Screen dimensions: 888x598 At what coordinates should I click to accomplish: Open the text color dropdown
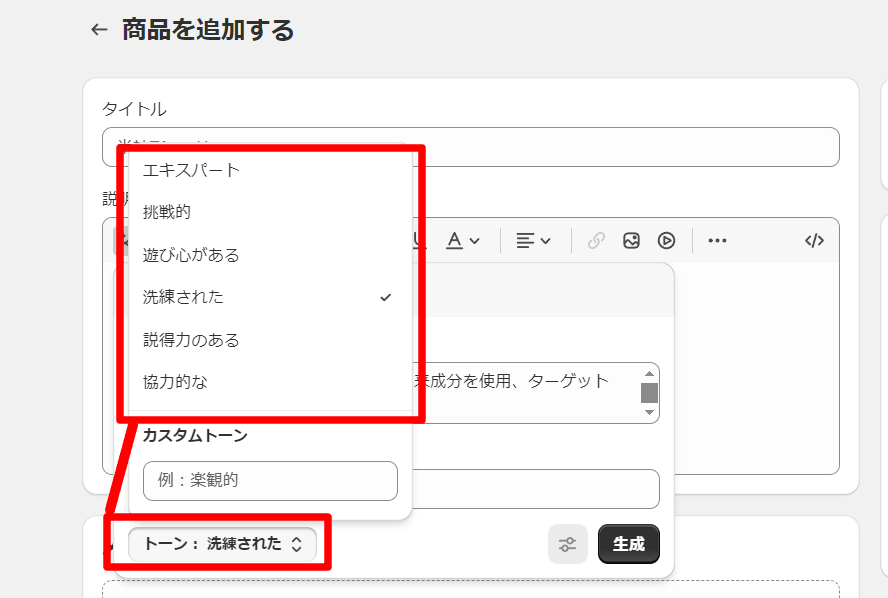pos(462,240)
